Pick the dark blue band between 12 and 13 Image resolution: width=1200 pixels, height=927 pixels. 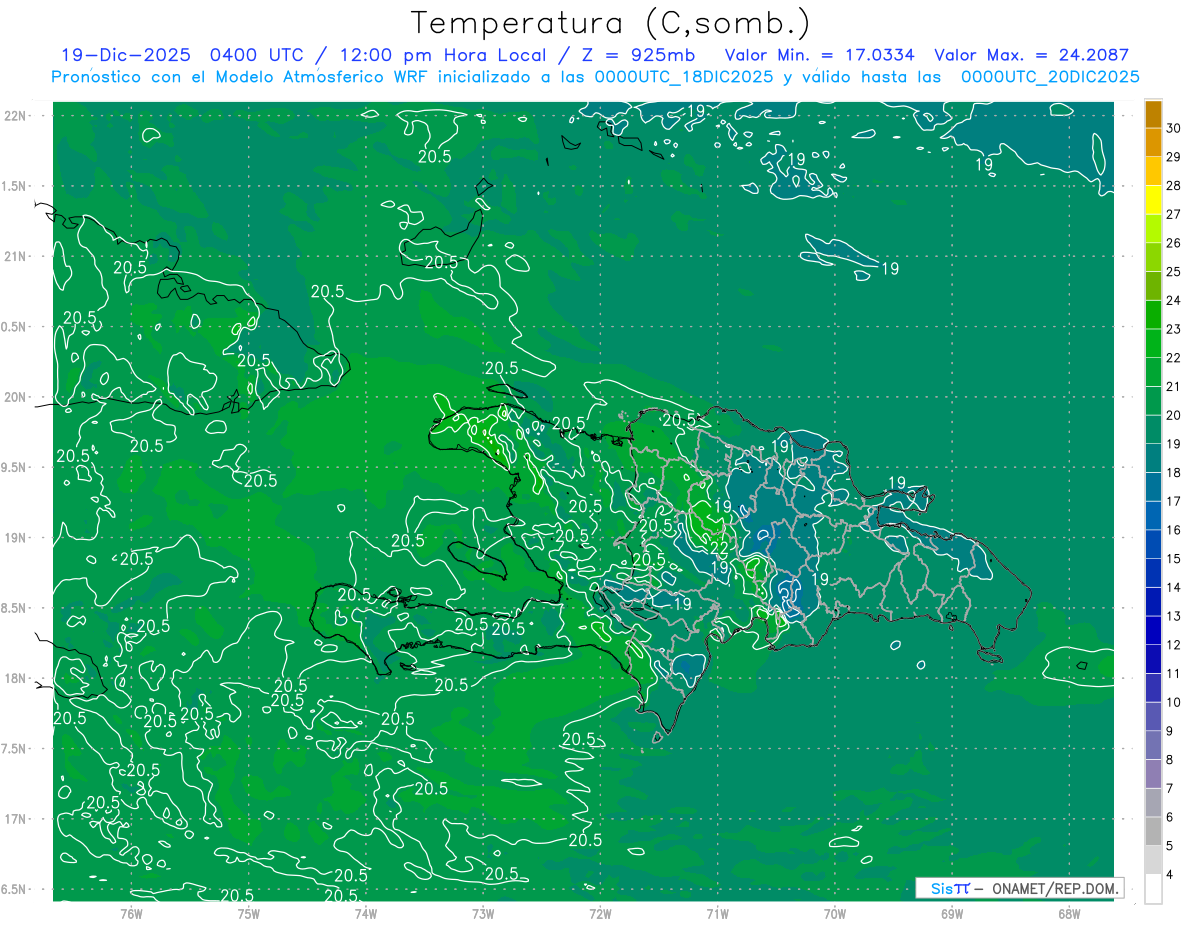pos(1153,631)
